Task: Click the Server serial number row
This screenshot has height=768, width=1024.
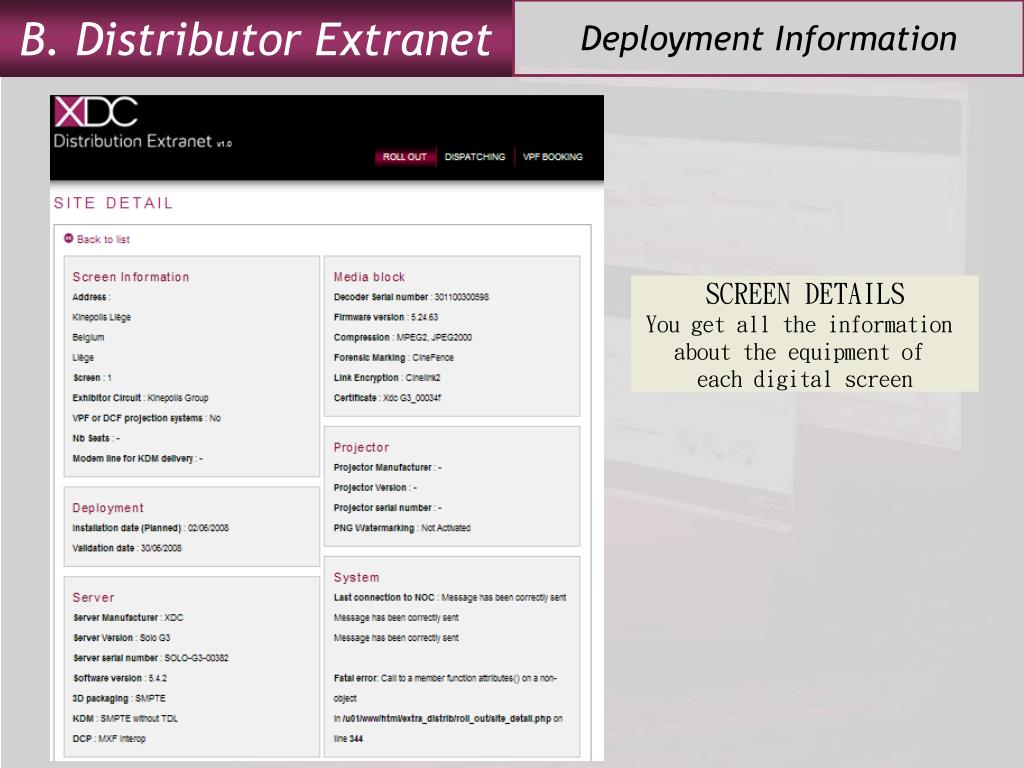Action: click(150, 658)
